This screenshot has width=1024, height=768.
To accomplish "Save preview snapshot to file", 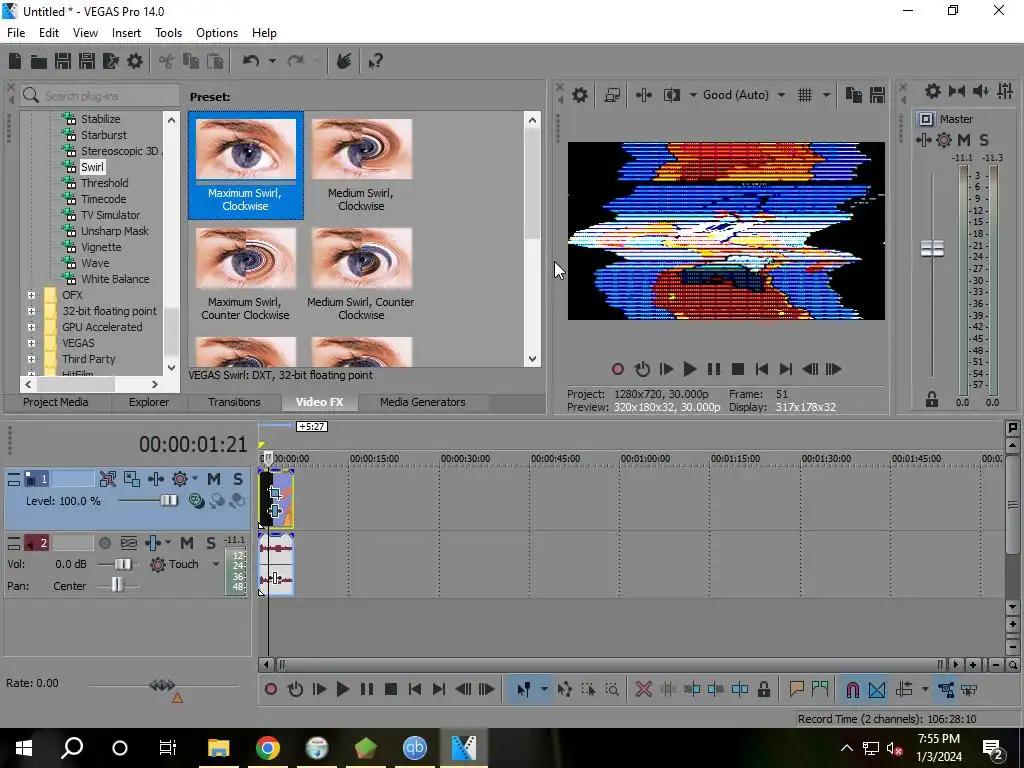I will tap(878, 95).
